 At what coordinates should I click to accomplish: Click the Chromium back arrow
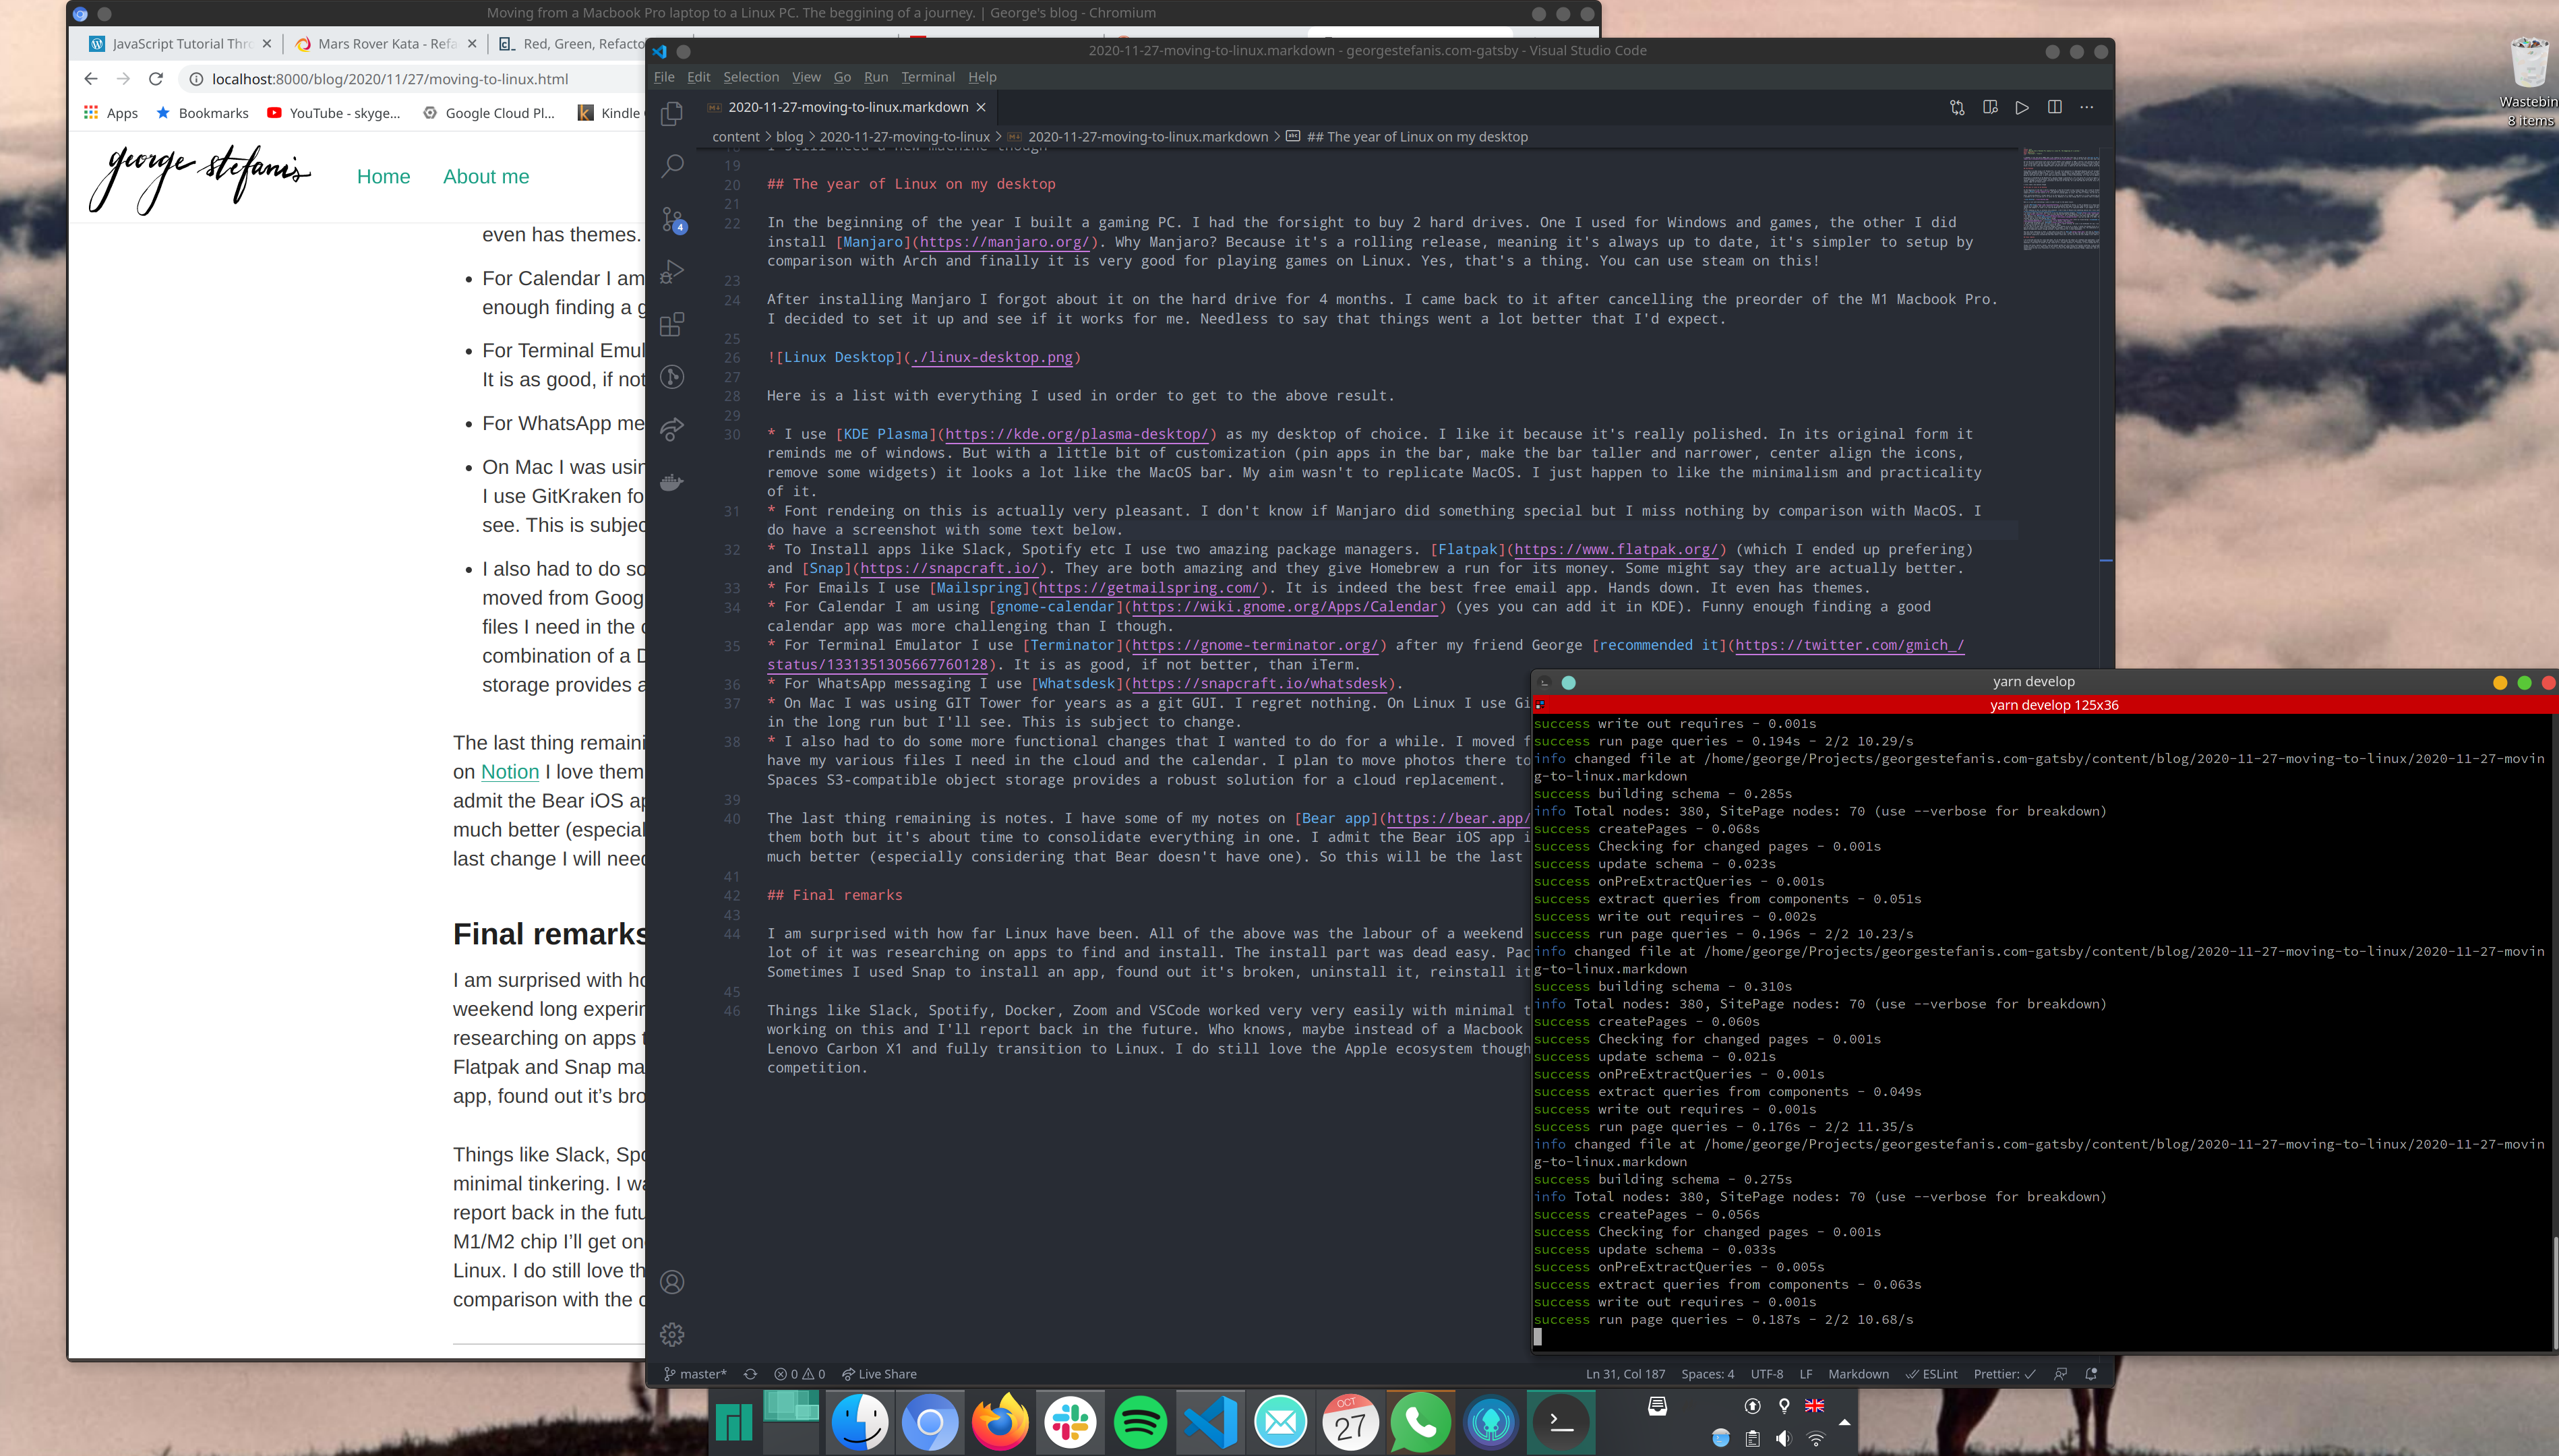click(91, 79)
